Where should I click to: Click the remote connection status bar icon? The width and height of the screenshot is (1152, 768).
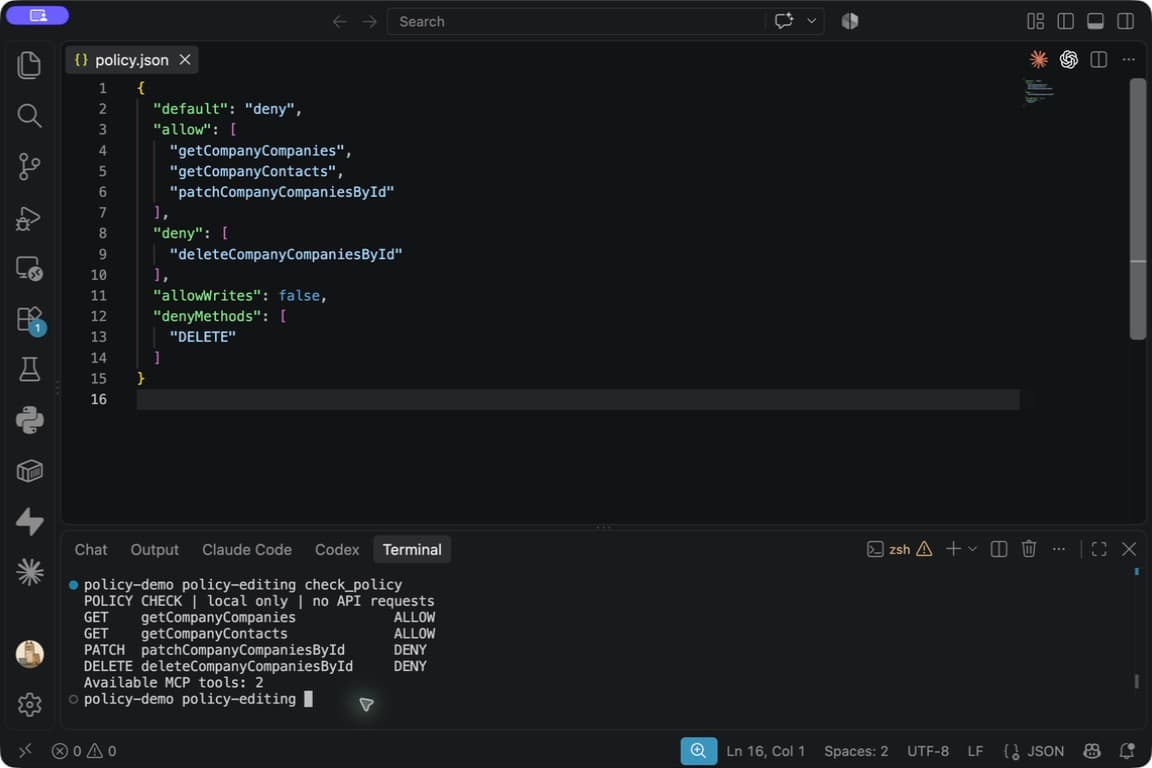25,750
